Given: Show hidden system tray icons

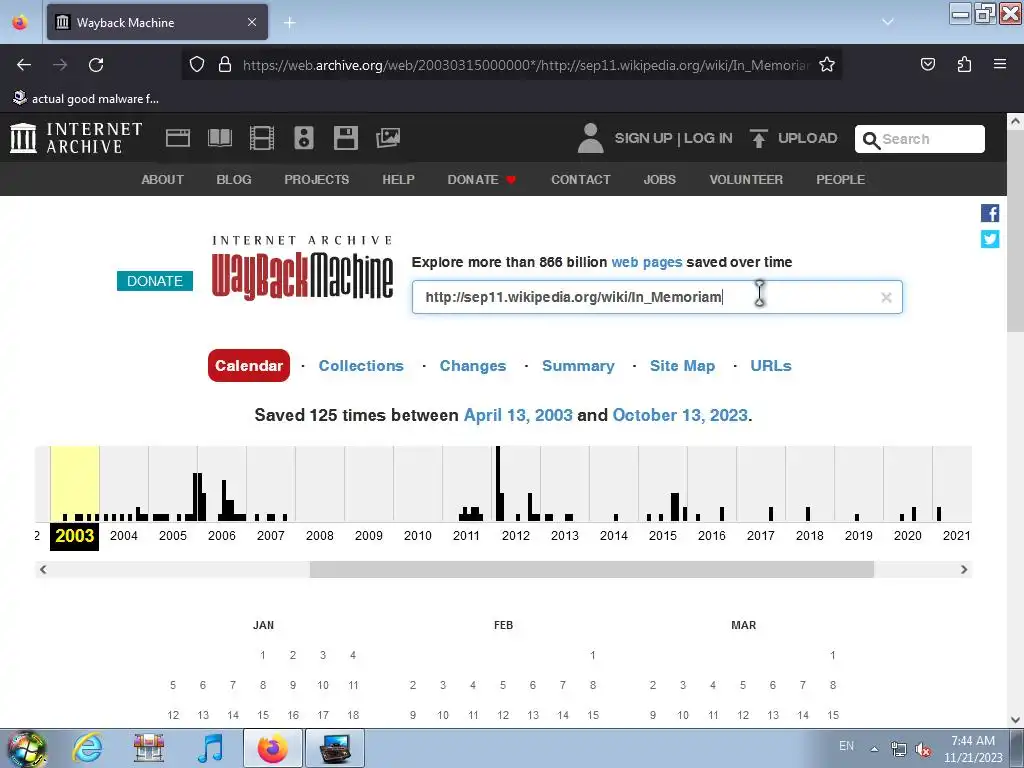Looking at the screenshot, I should pyautogui.click(x=874, y=748).
